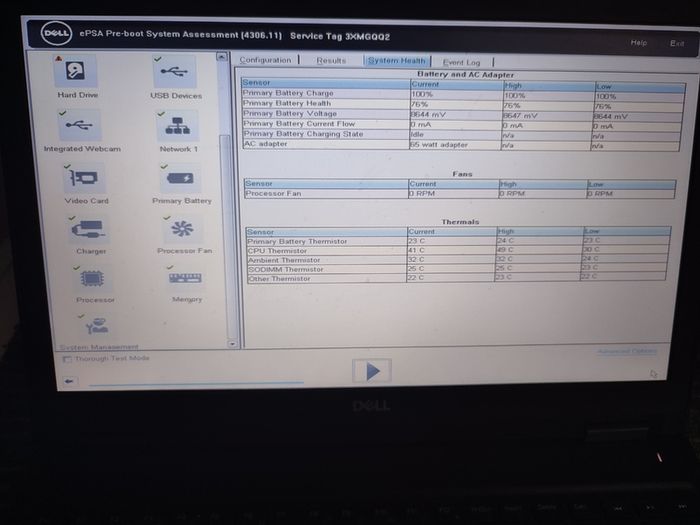This screenshot has width=700, height=525.
Task: Start tests with the play button
Action: [x=372, y=371]
